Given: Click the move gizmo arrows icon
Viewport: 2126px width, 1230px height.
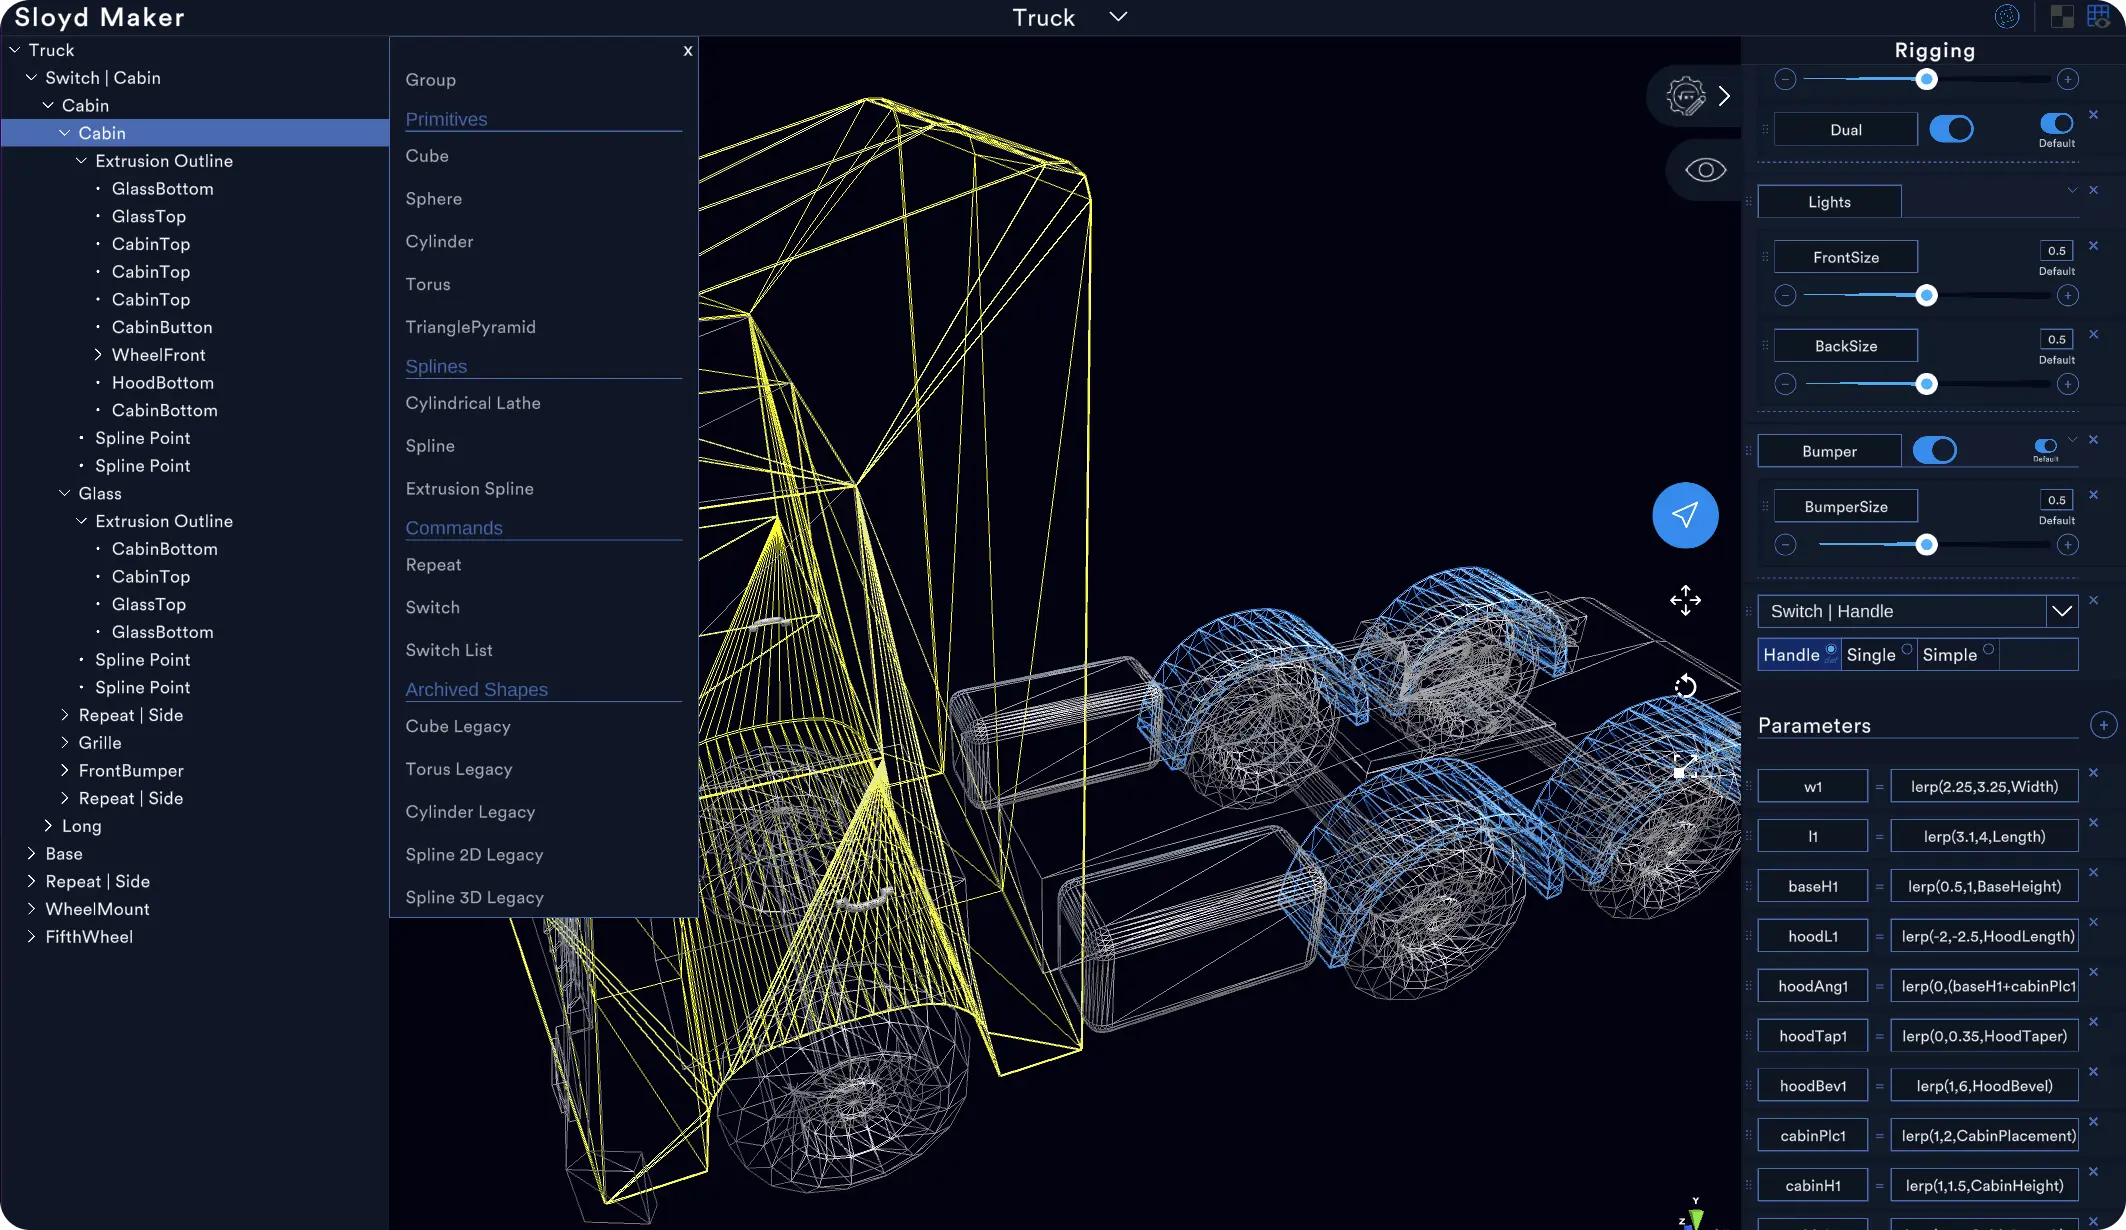Looking at the screenshot, I should pos(1686,600).
